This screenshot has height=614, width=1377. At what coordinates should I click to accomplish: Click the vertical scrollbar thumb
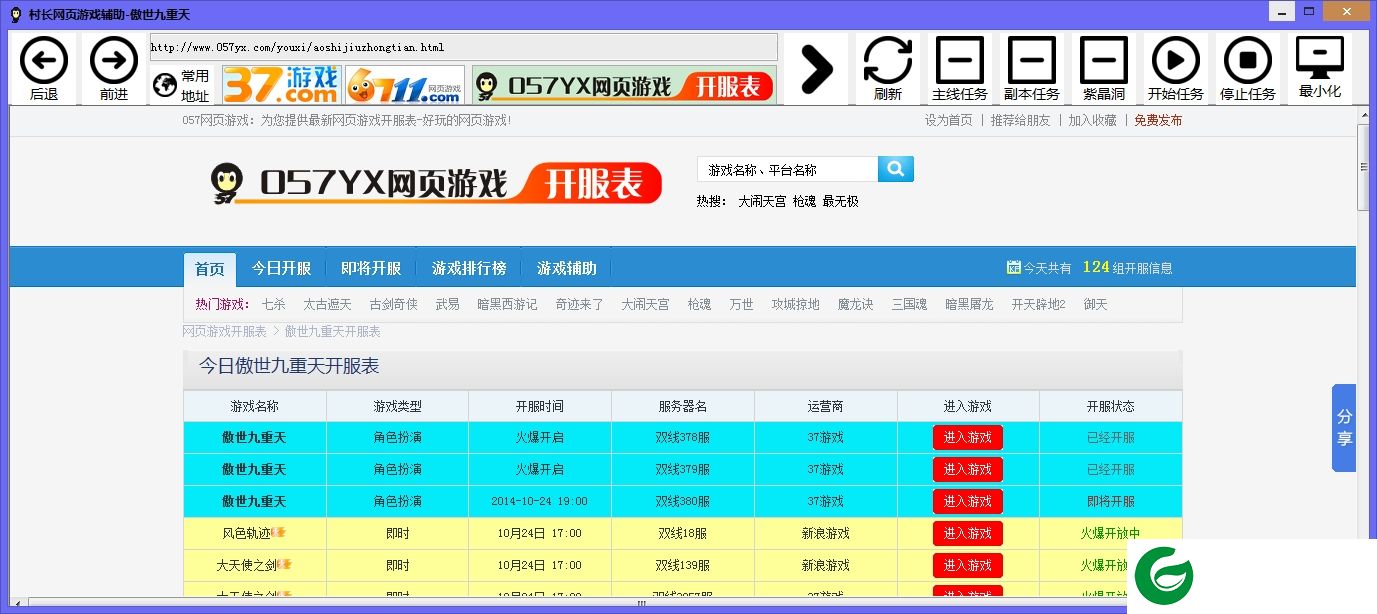tap(1363, 166)
